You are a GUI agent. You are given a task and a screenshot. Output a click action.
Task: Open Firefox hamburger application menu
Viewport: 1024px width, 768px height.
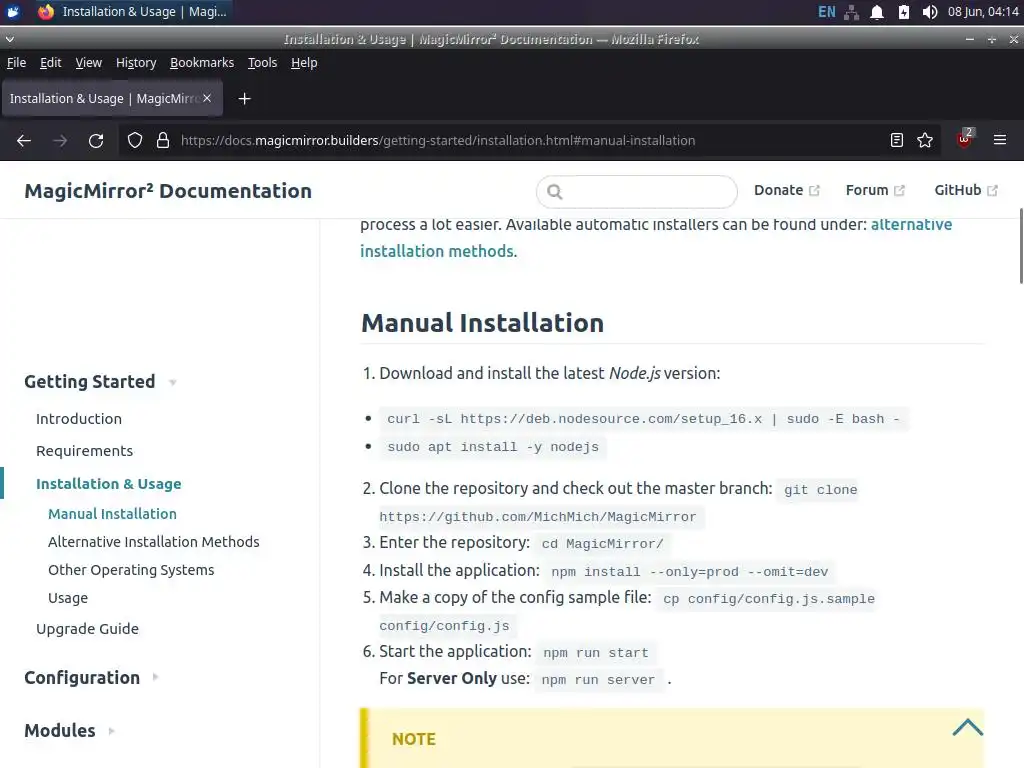point(999,141)
